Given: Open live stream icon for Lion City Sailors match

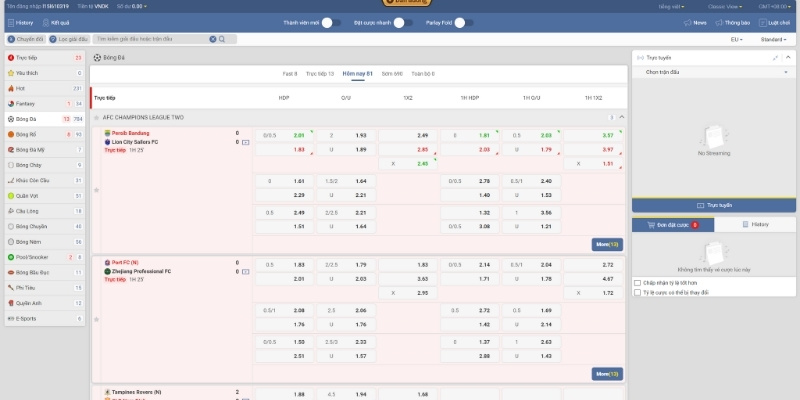Looking at the screenshot, I should click(x=245, y=142).
